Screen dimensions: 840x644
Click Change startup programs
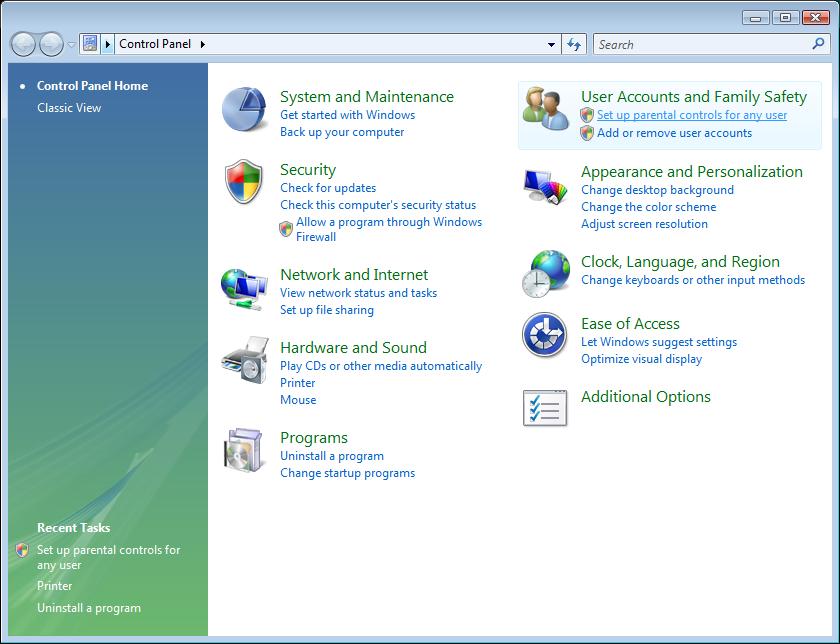coord(348,473)
